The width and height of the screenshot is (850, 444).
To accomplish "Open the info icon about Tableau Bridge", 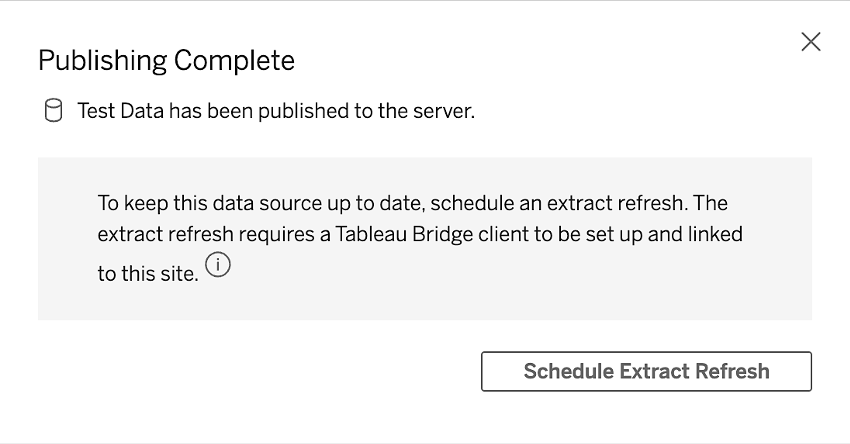I will [216, 267].
